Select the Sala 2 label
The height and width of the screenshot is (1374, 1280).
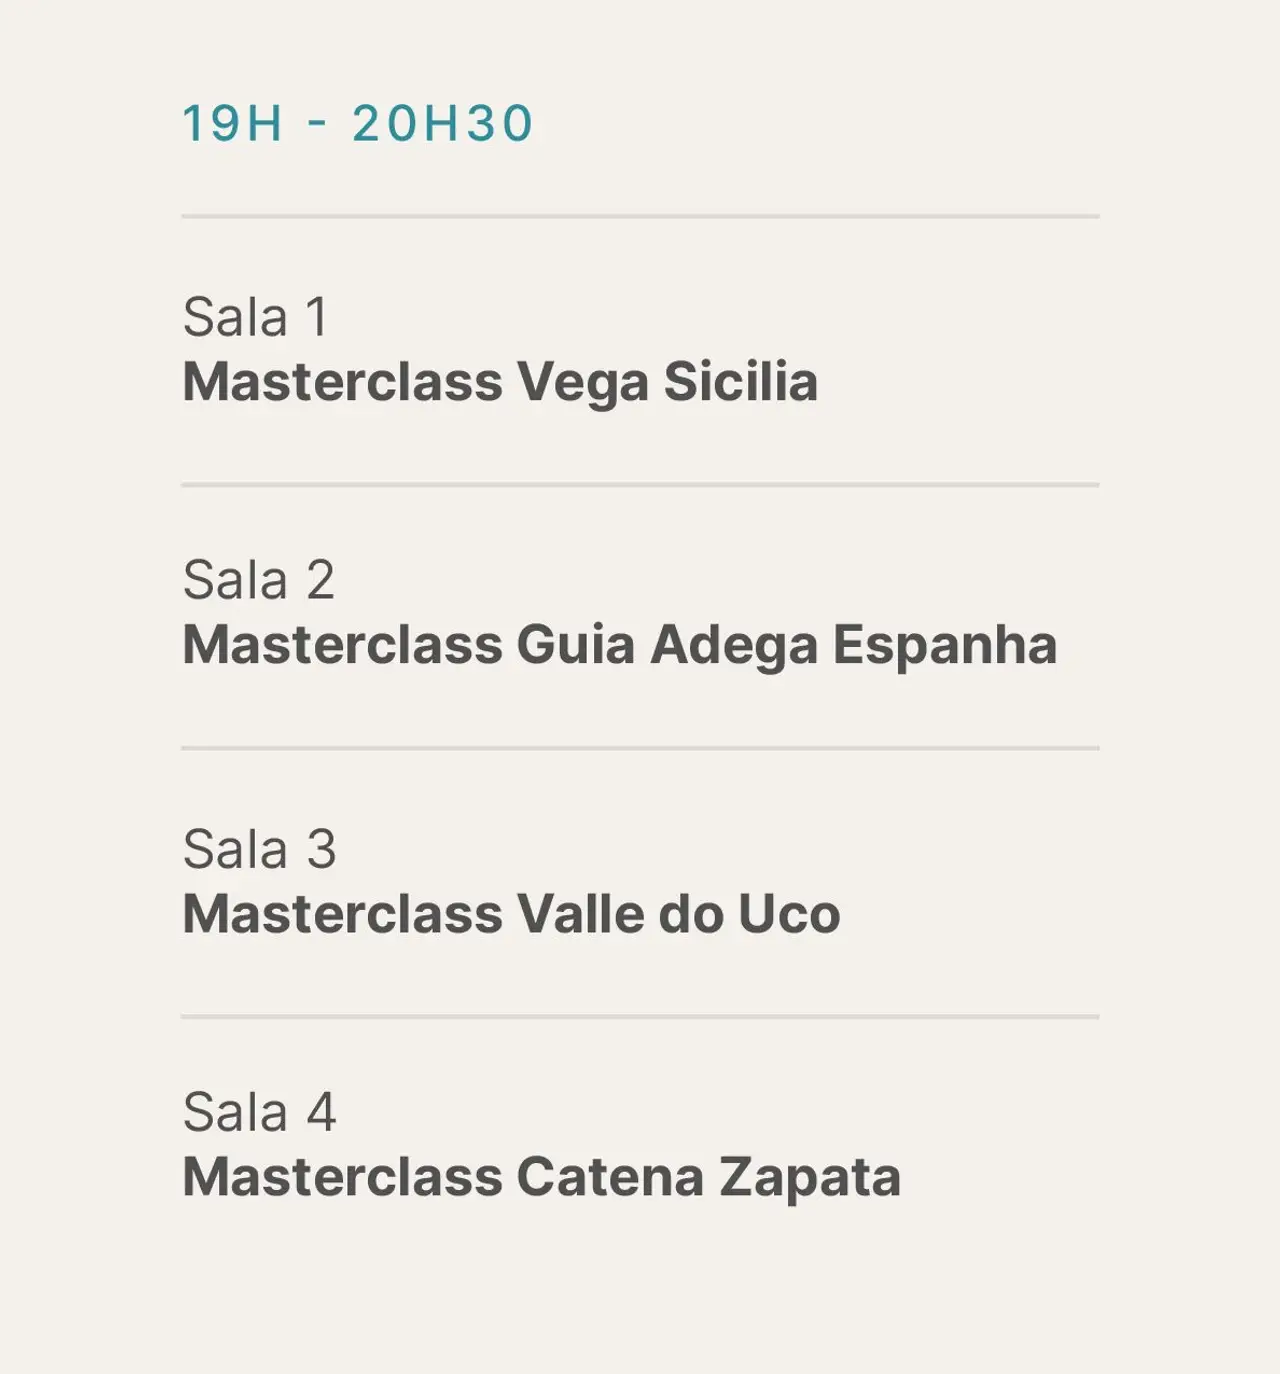(258, 579)
